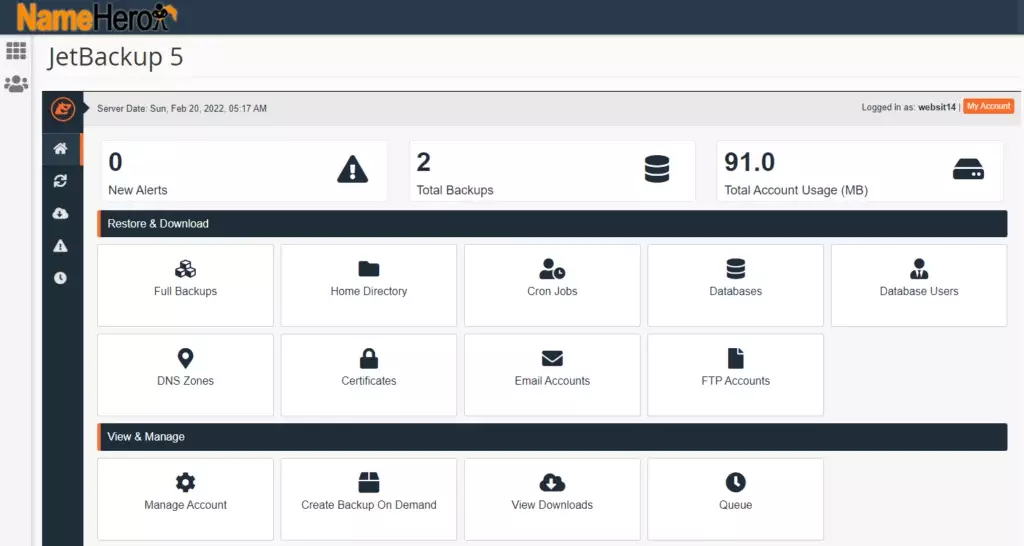Open the Certificates tile

click(x=369, y=374)
